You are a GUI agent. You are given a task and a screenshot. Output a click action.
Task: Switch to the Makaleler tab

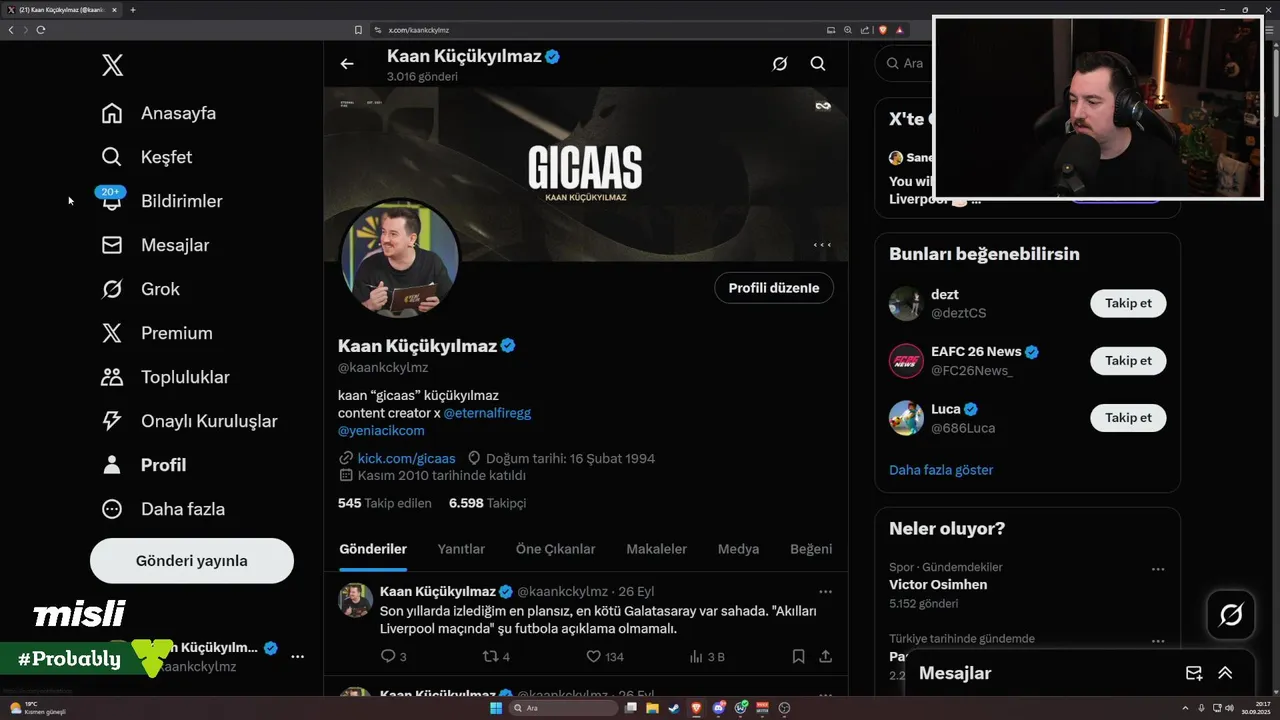tap(656, 549)
